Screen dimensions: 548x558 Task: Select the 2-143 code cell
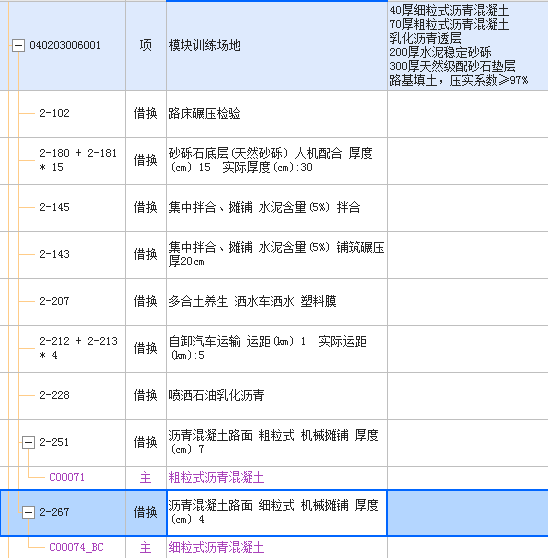click(54, 254)
